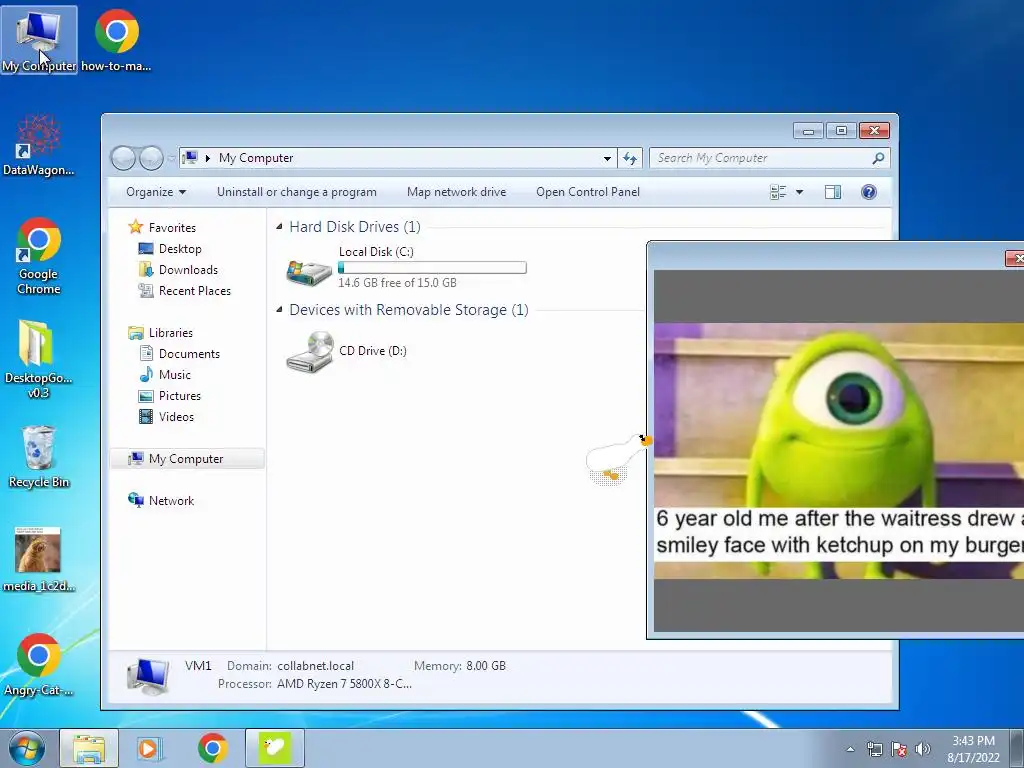The height and width of the screenshot is (768, 1024).
Task: Open the Organize menu
Action: 156,192
